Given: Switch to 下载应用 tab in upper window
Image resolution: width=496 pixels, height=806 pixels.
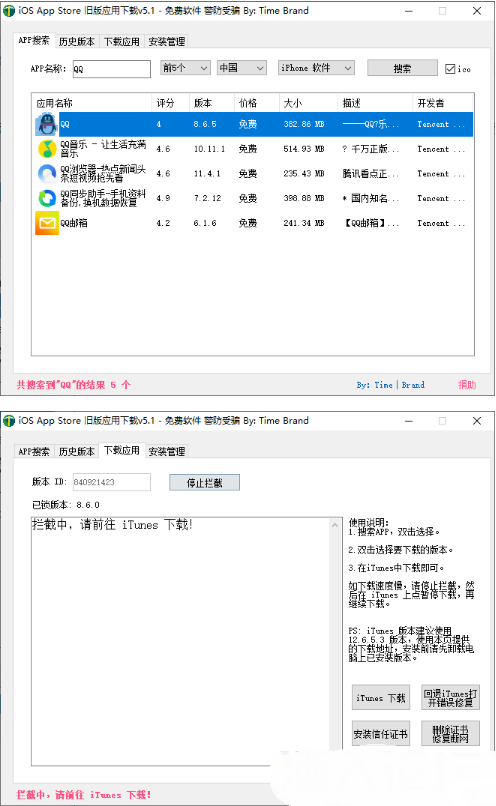Looking at the screenshot, I should click(121, 42).
